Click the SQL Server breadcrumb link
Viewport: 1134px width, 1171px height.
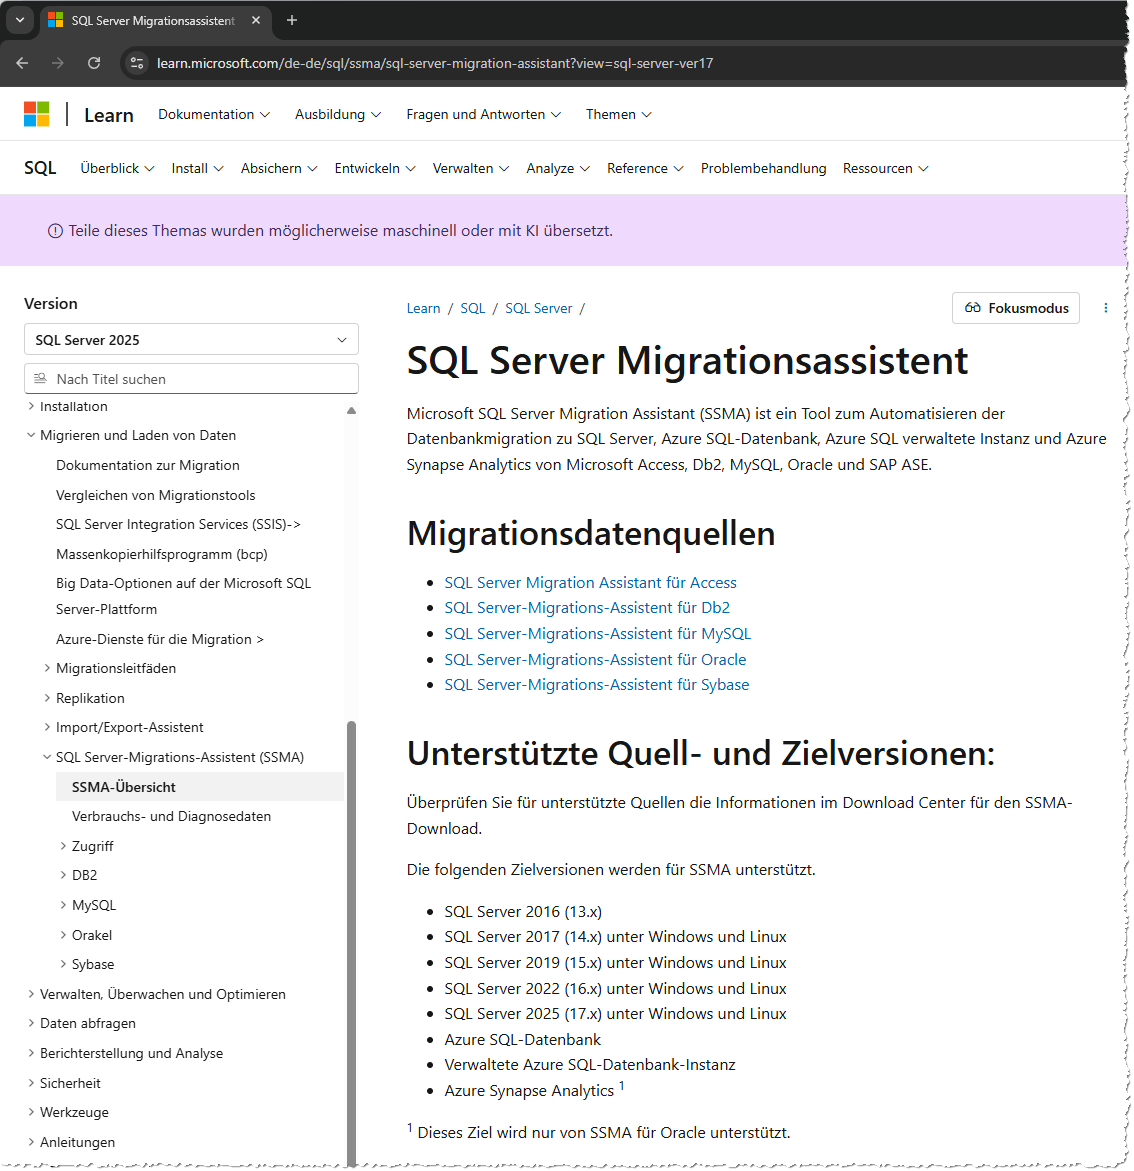click(x=538, y=308)
